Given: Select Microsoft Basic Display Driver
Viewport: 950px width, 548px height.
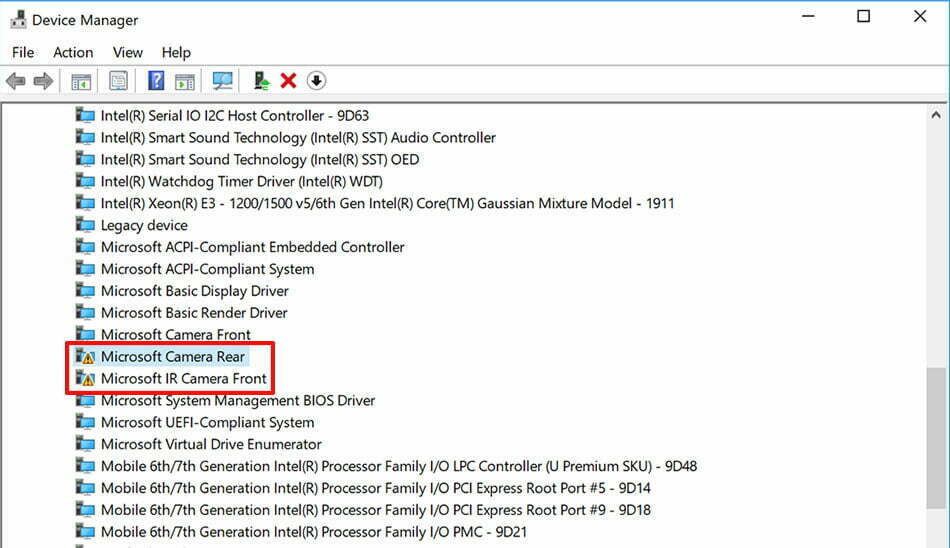Looking at the screenshot, I should tap(194, 290).
